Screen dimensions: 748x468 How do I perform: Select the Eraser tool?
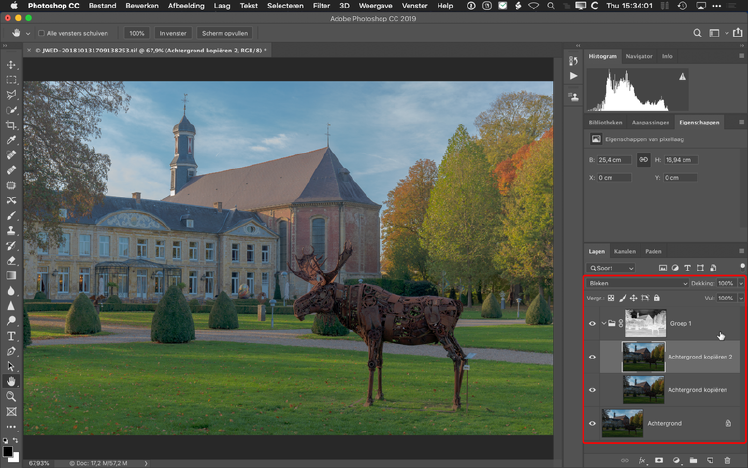[x=11, y=260]
